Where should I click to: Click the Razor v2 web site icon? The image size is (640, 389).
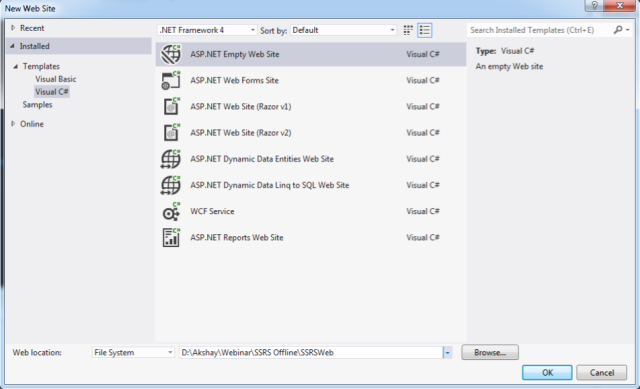(x=171, y=133)
